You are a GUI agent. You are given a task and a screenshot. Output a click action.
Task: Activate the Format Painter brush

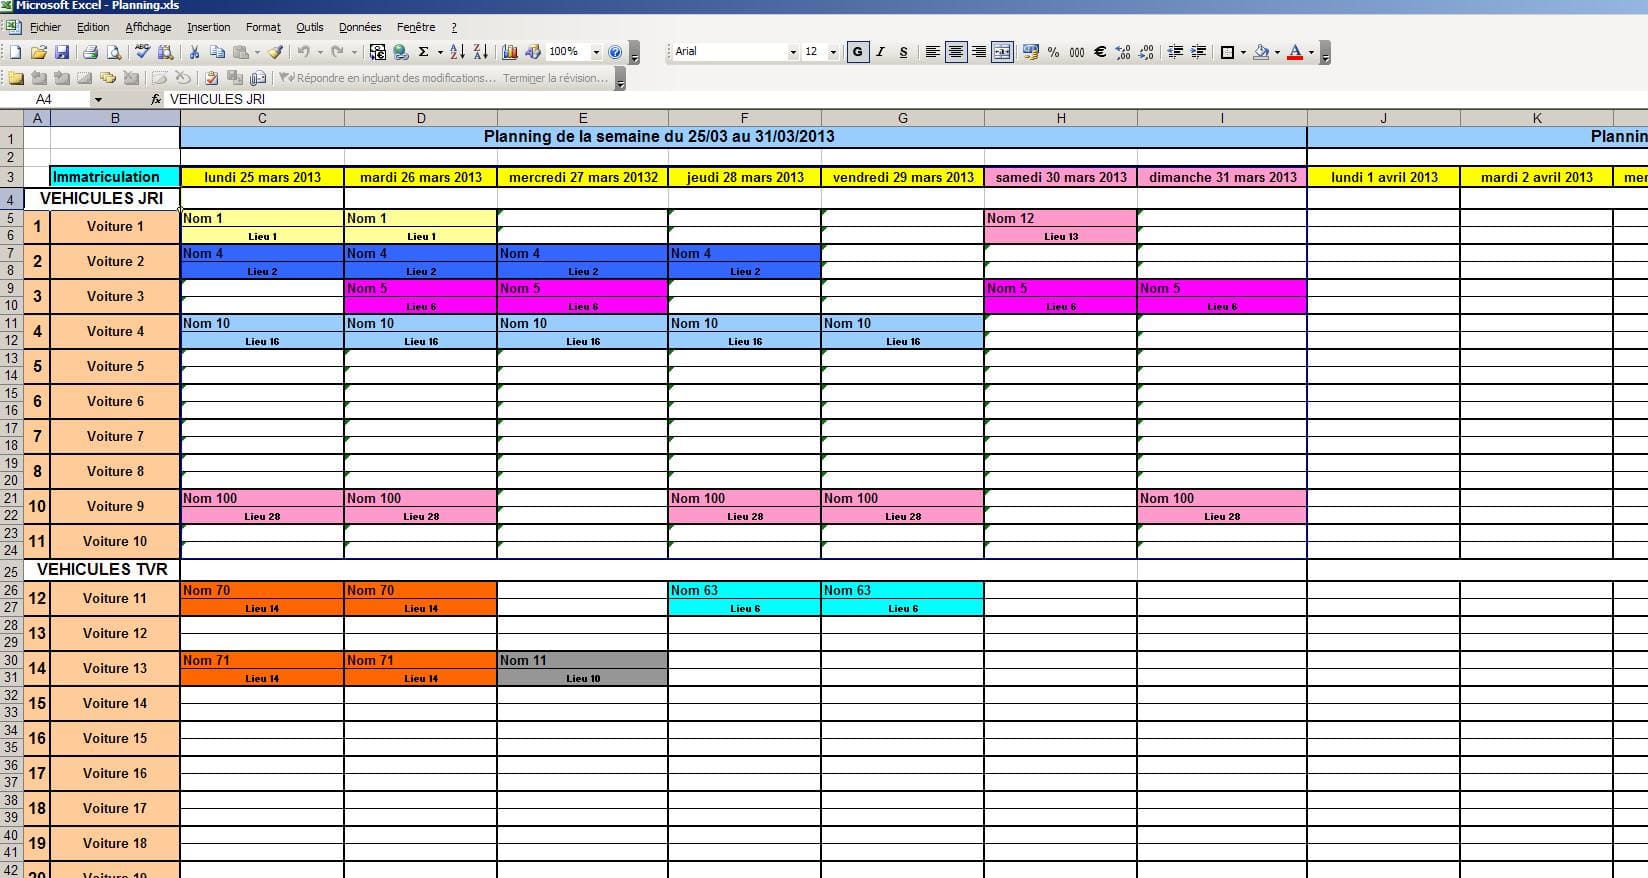pyautogui.click(x=275, y=52)
